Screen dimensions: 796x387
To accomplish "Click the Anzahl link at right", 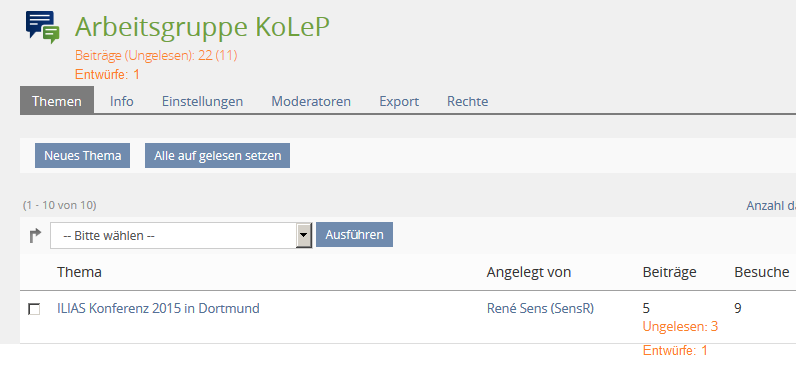I will (x=771, y=206).
